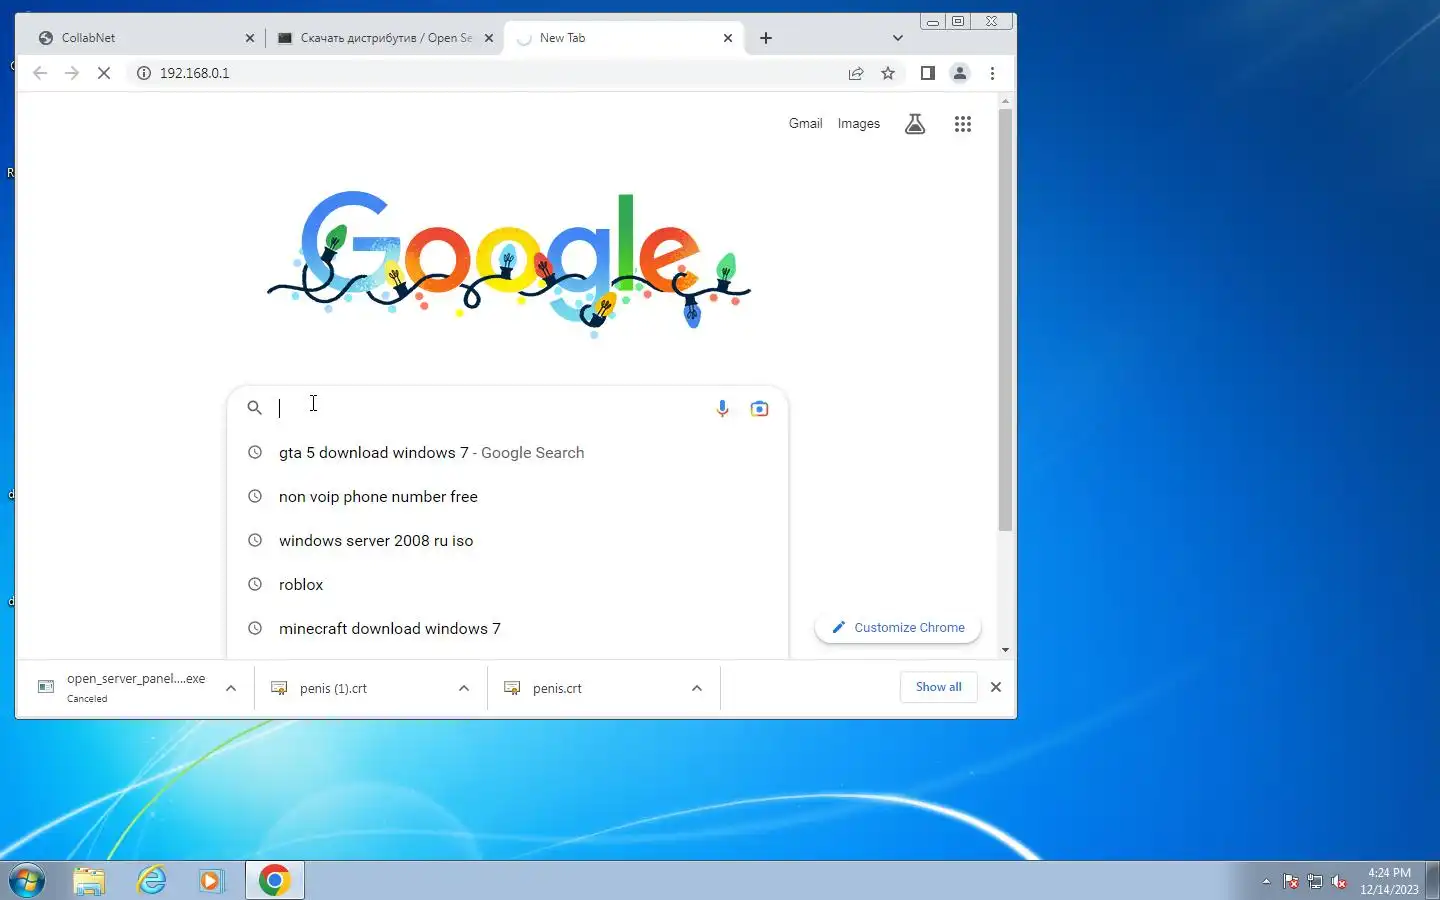
Task: Click the Customize Chrome button
Action: pyautogui.click(x=898, y=628)
